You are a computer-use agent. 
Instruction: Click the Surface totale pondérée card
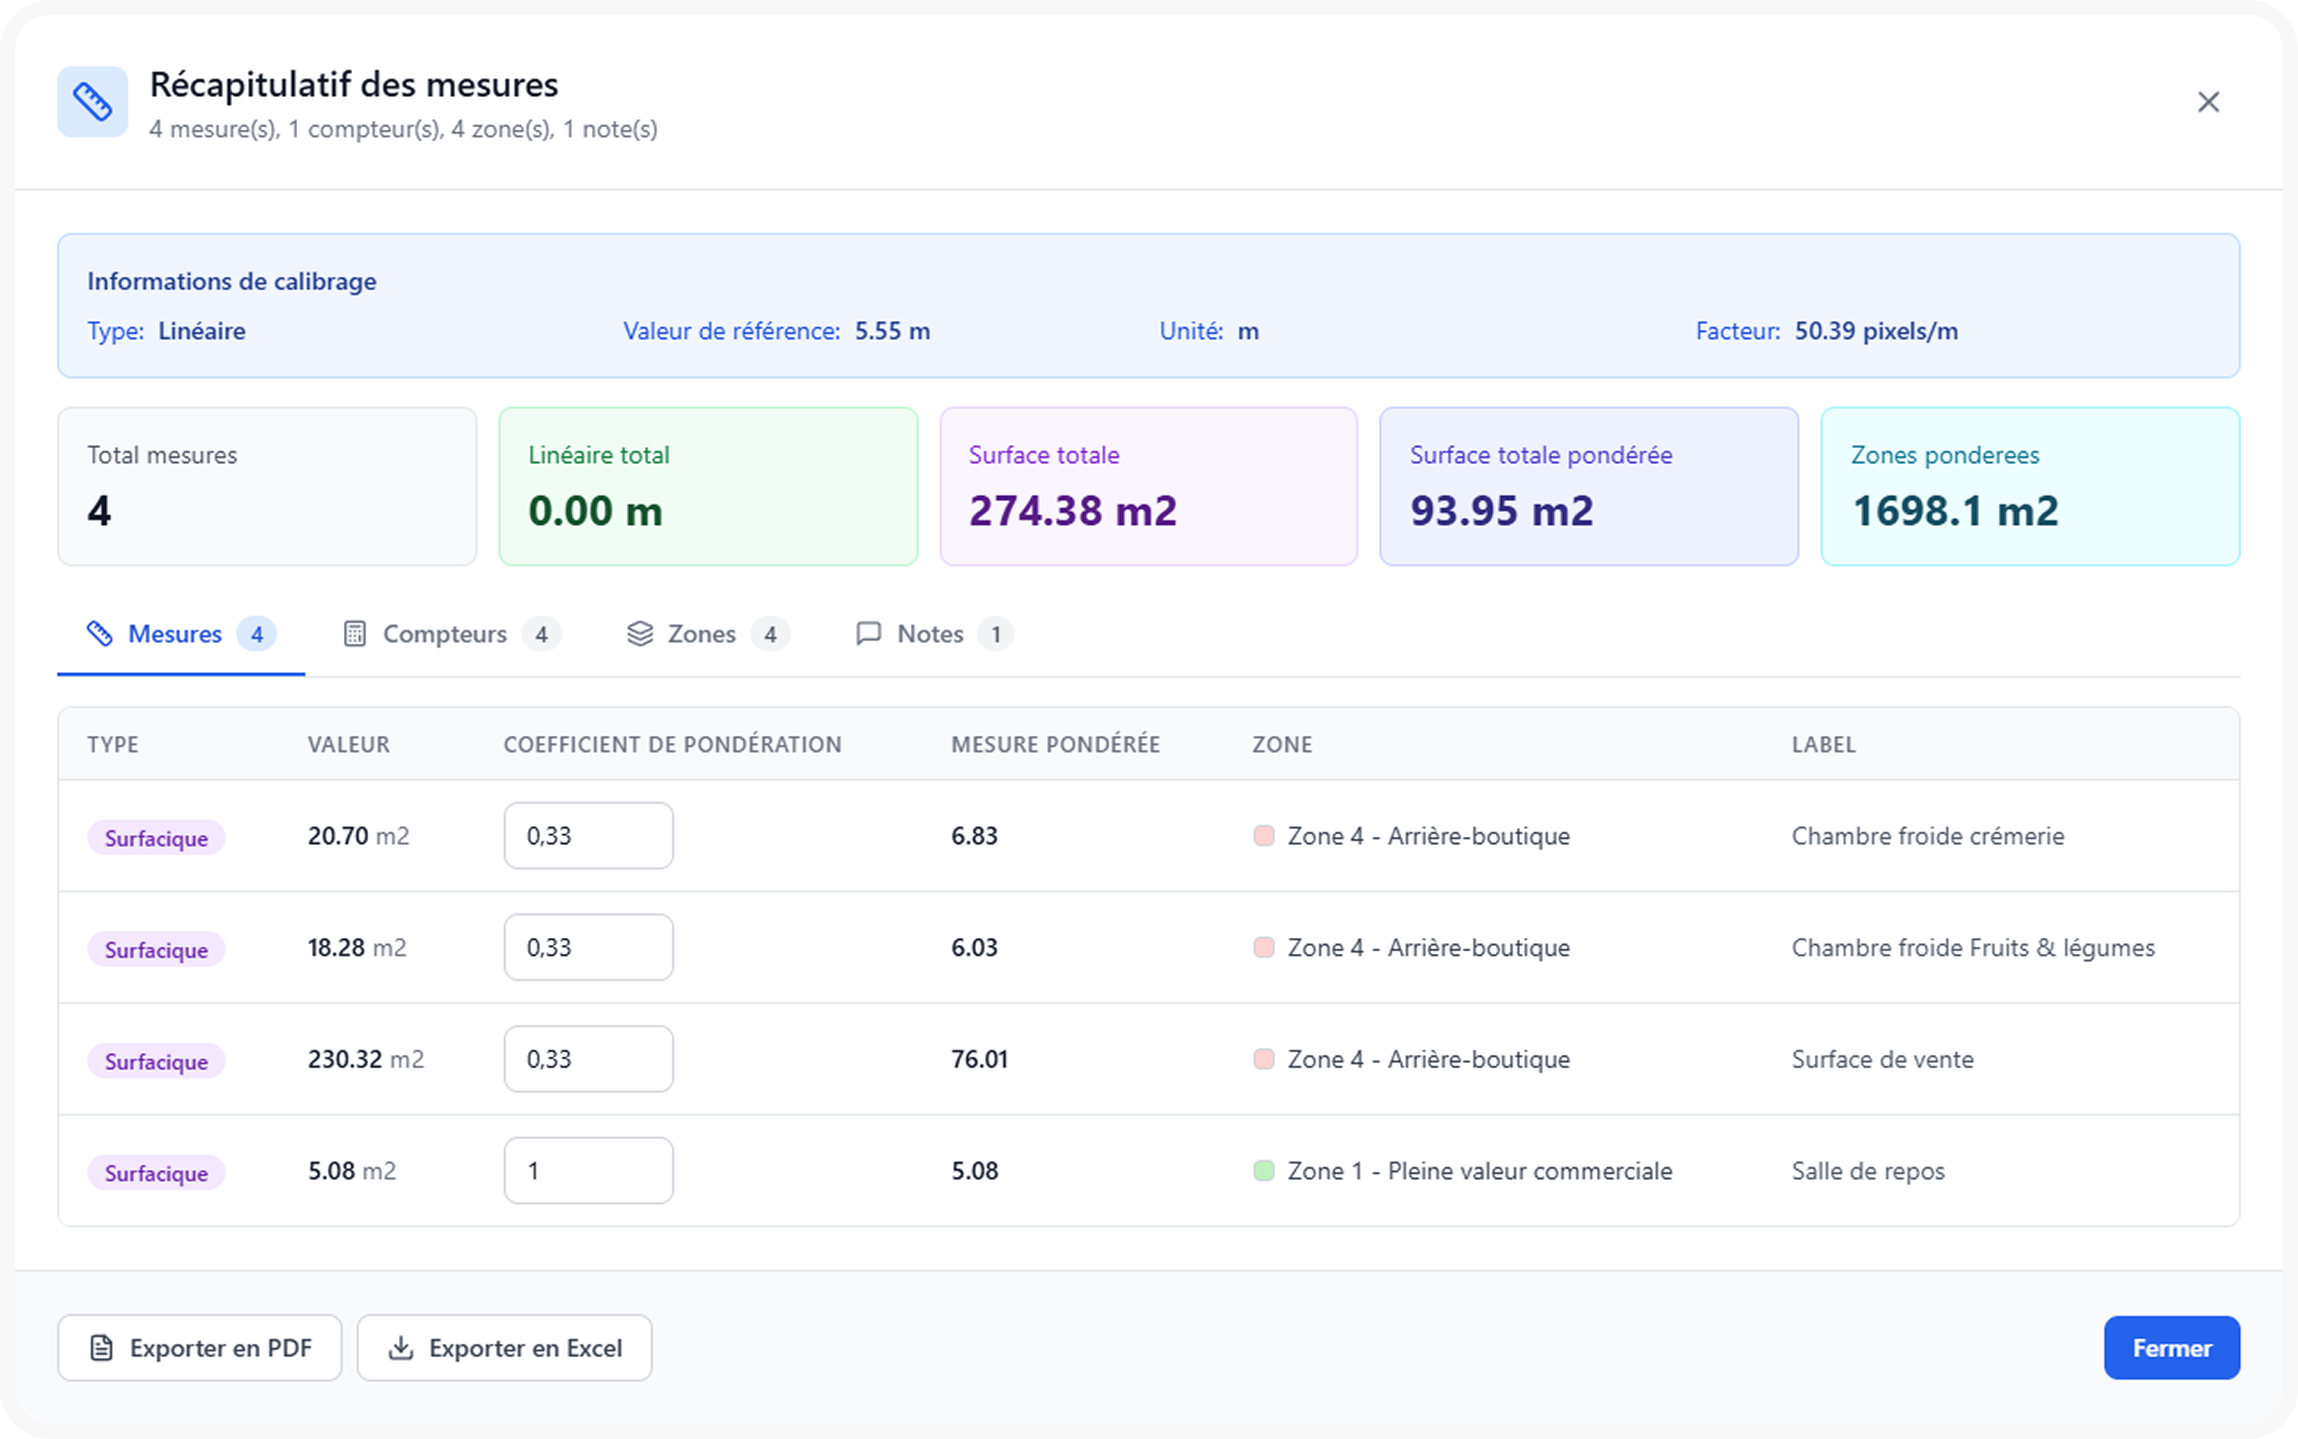pyautogui.click(x=1589, y=486)
